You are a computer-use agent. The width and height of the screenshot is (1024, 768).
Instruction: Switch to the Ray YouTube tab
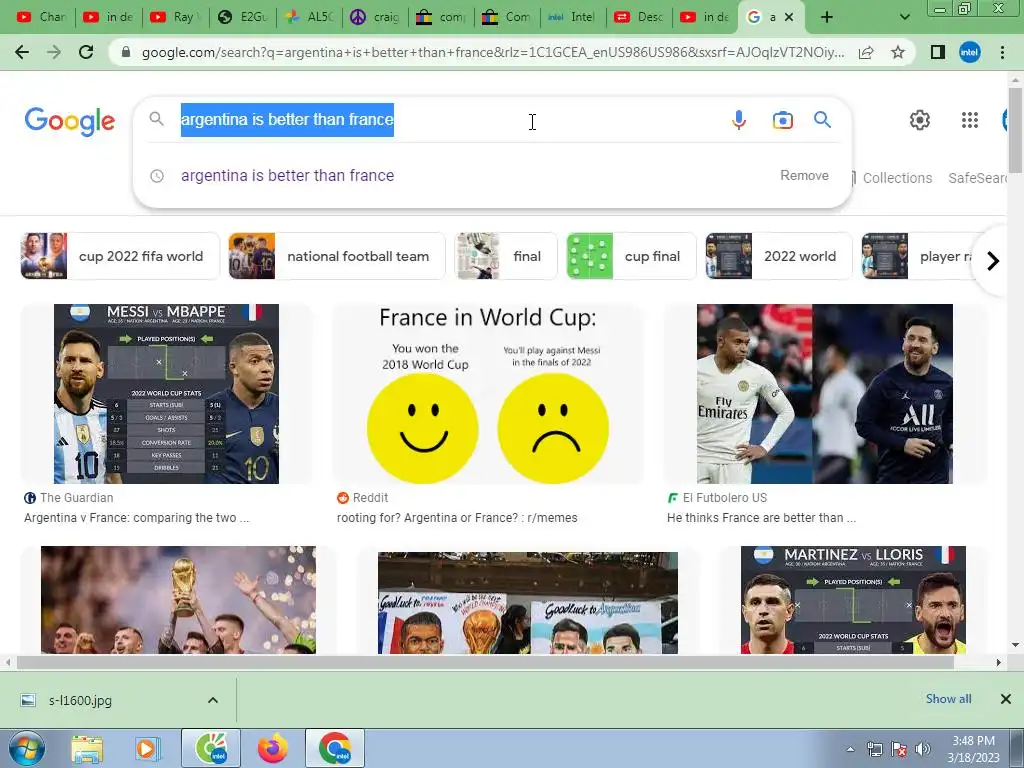coord(175,17)
